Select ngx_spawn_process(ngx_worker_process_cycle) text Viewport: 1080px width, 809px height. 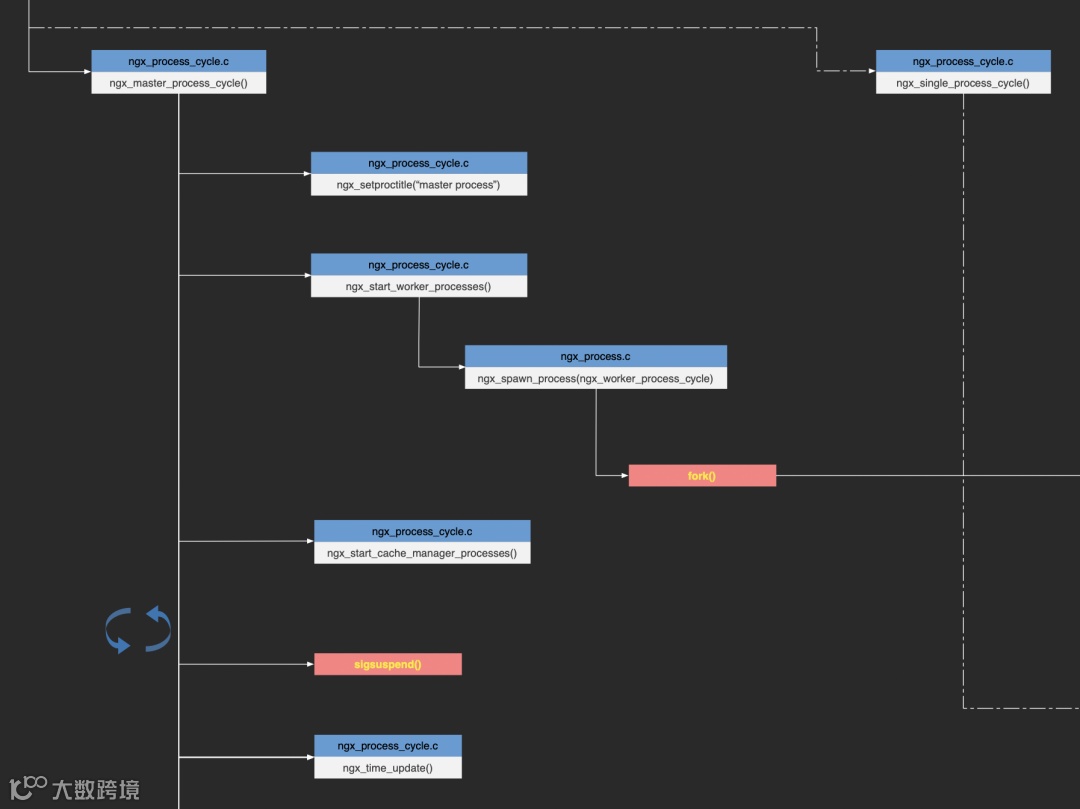(595, 379)
